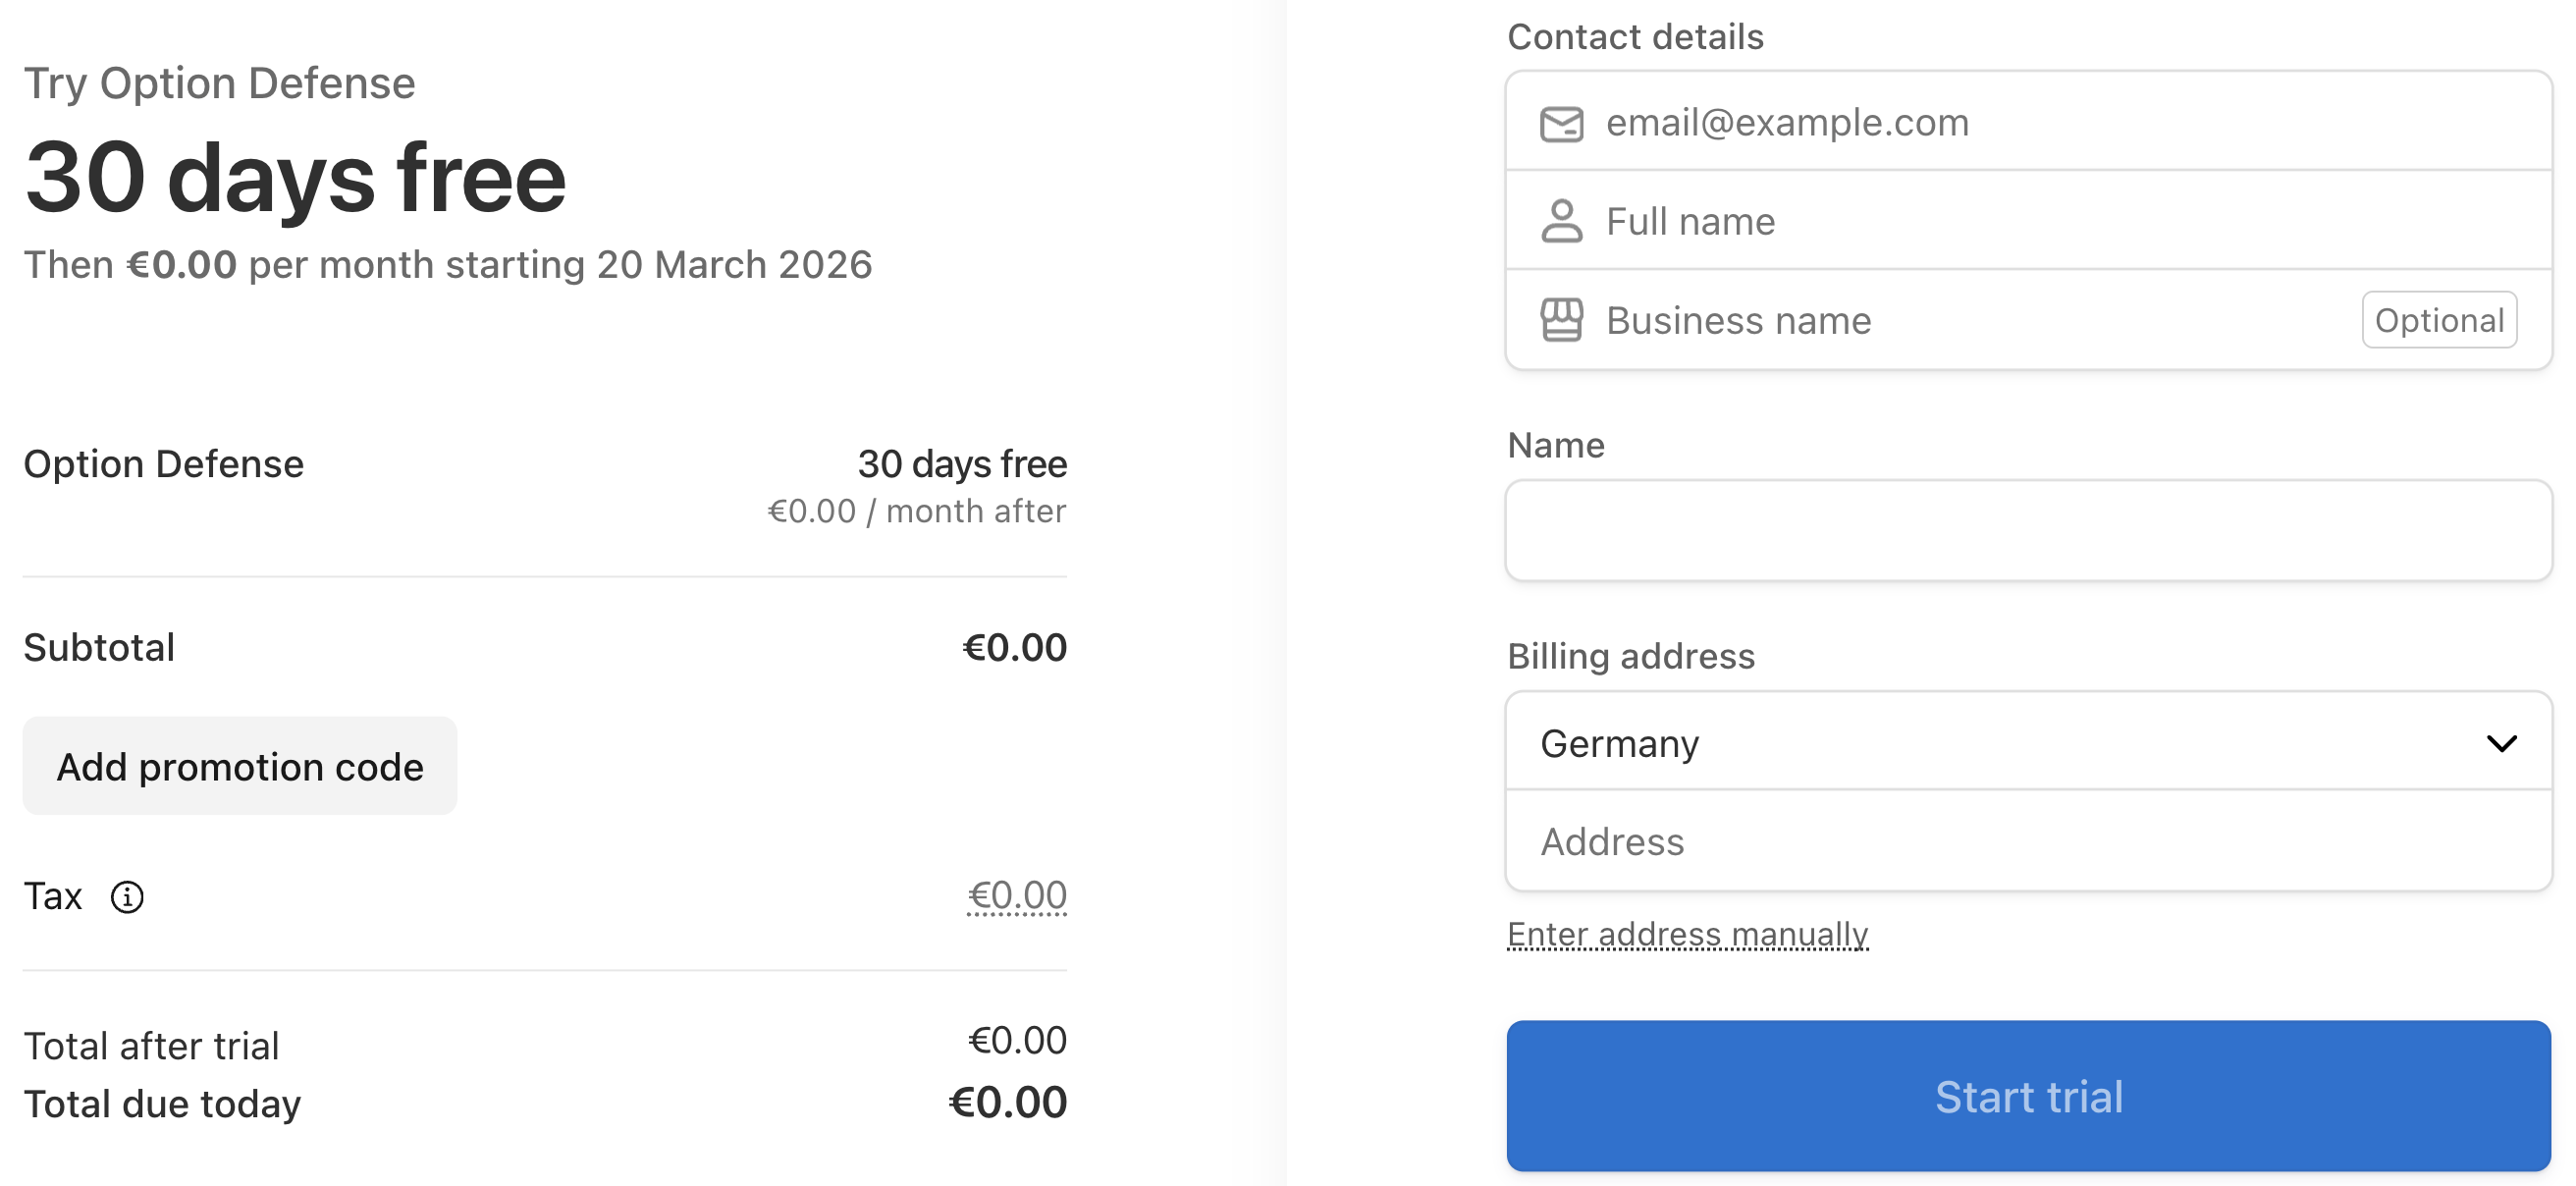The image size is (2576, 1186).
Task: Click the chevron arrow on Germany selector
Action: click(x=2501, y=743)
